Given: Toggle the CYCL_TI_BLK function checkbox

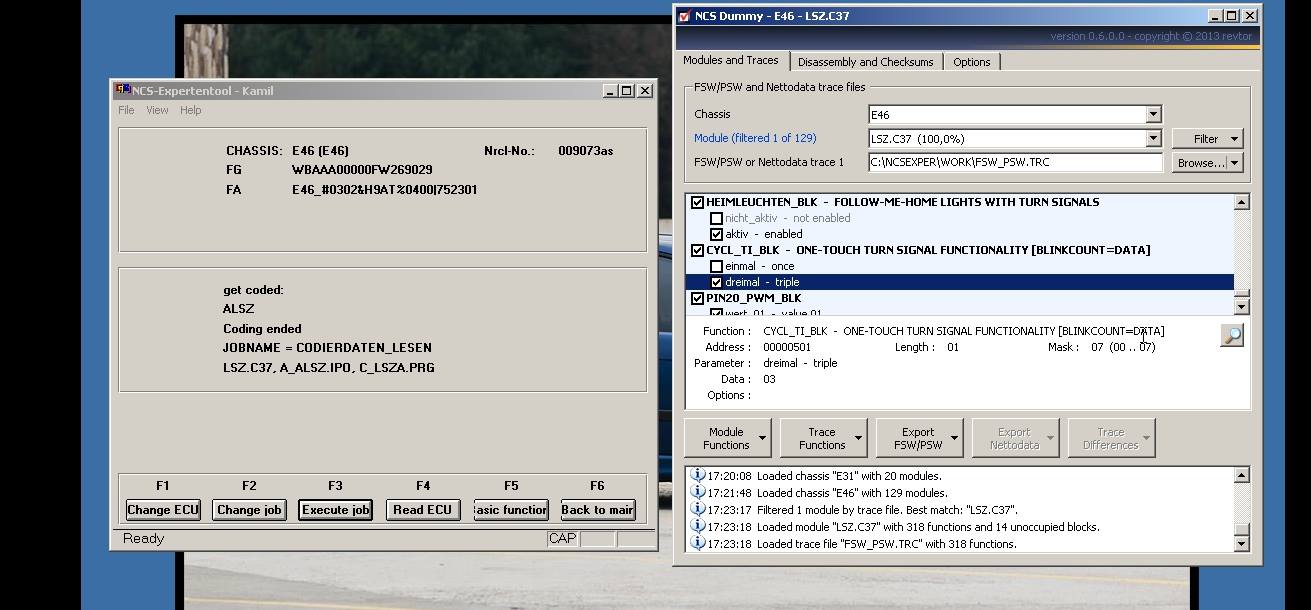Looking at the screenshot, I should (697, 250).
